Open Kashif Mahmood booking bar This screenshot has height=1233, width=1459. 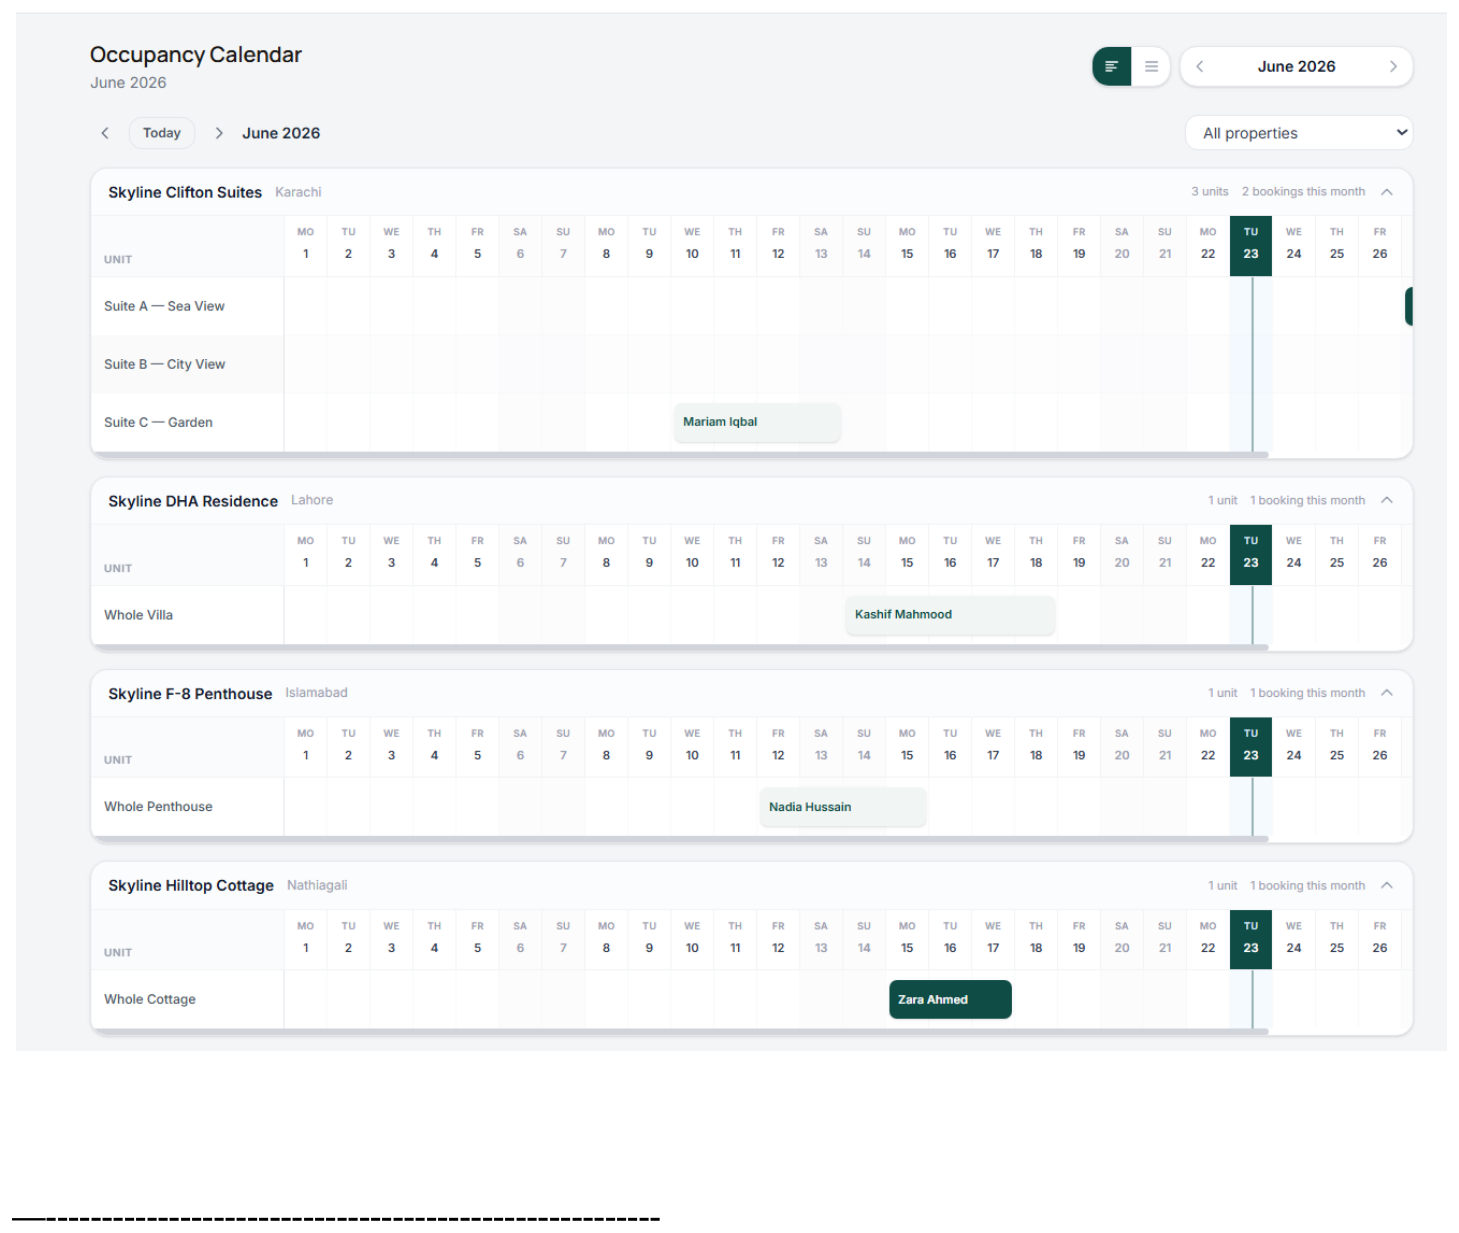(x=951, y=615)
